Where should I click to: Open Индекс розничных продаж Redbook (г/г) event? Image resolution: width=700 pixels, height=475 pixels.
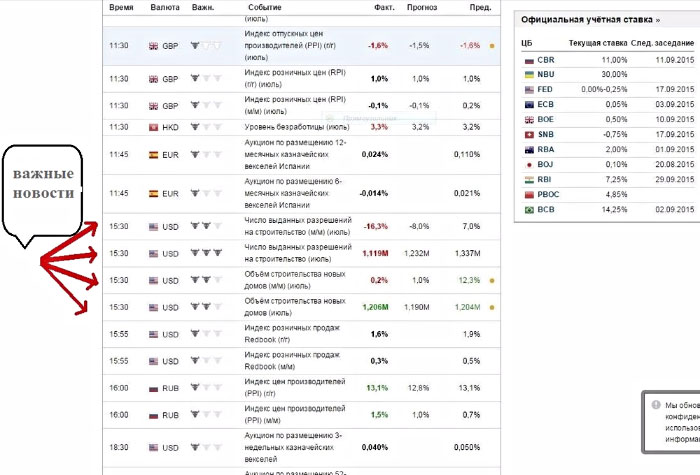[x=297, y=333]
